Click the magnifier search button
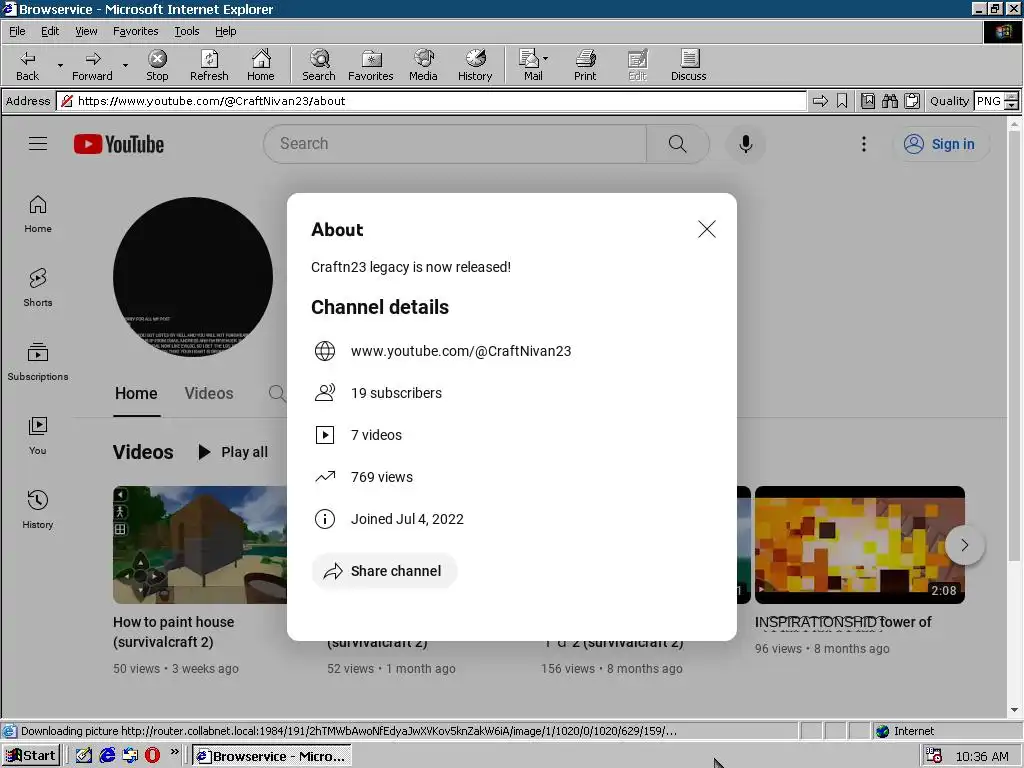 point(678,144)
